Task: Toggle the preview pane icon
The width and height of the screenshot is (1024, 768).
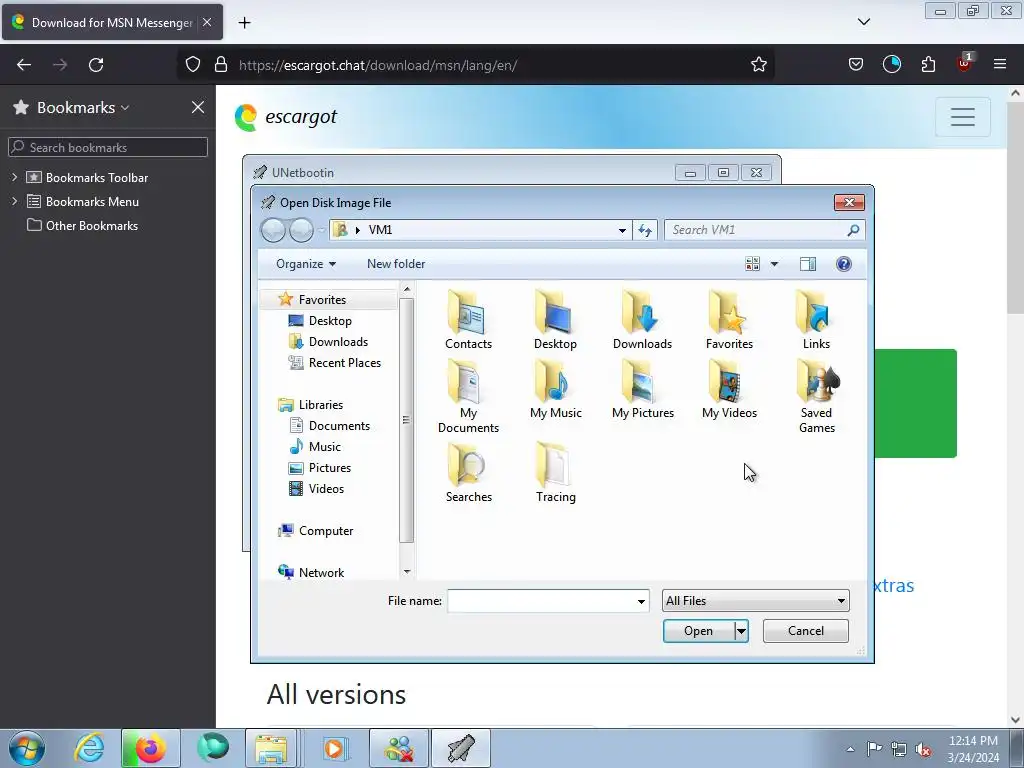Action: (x=808, y=264)
